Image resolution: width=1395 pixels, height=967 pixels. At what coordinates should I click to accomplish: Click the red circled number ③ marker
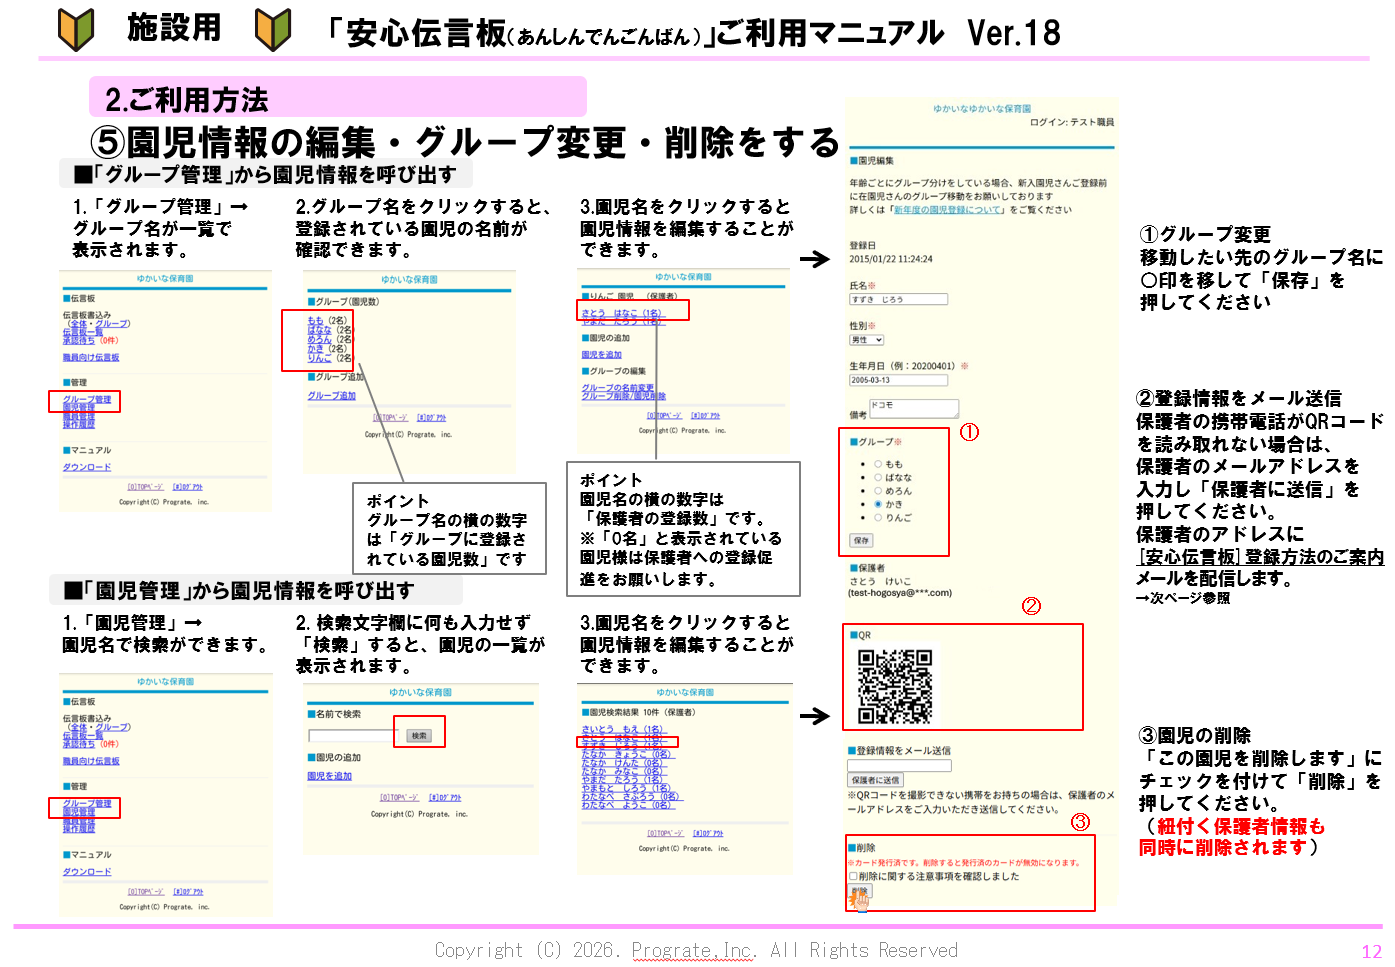[1080, 822]
